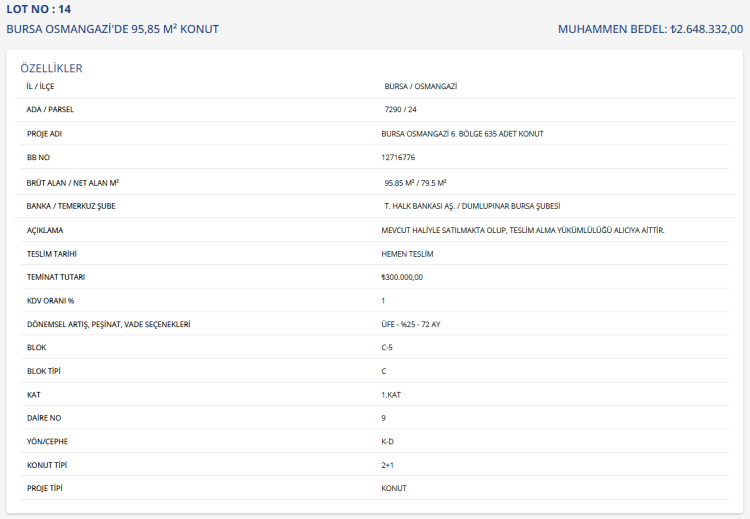The width and height of the screenshot is (750, 519).
Task: Click the DAİRE NO row label
Action: click(x=44, y=418)
